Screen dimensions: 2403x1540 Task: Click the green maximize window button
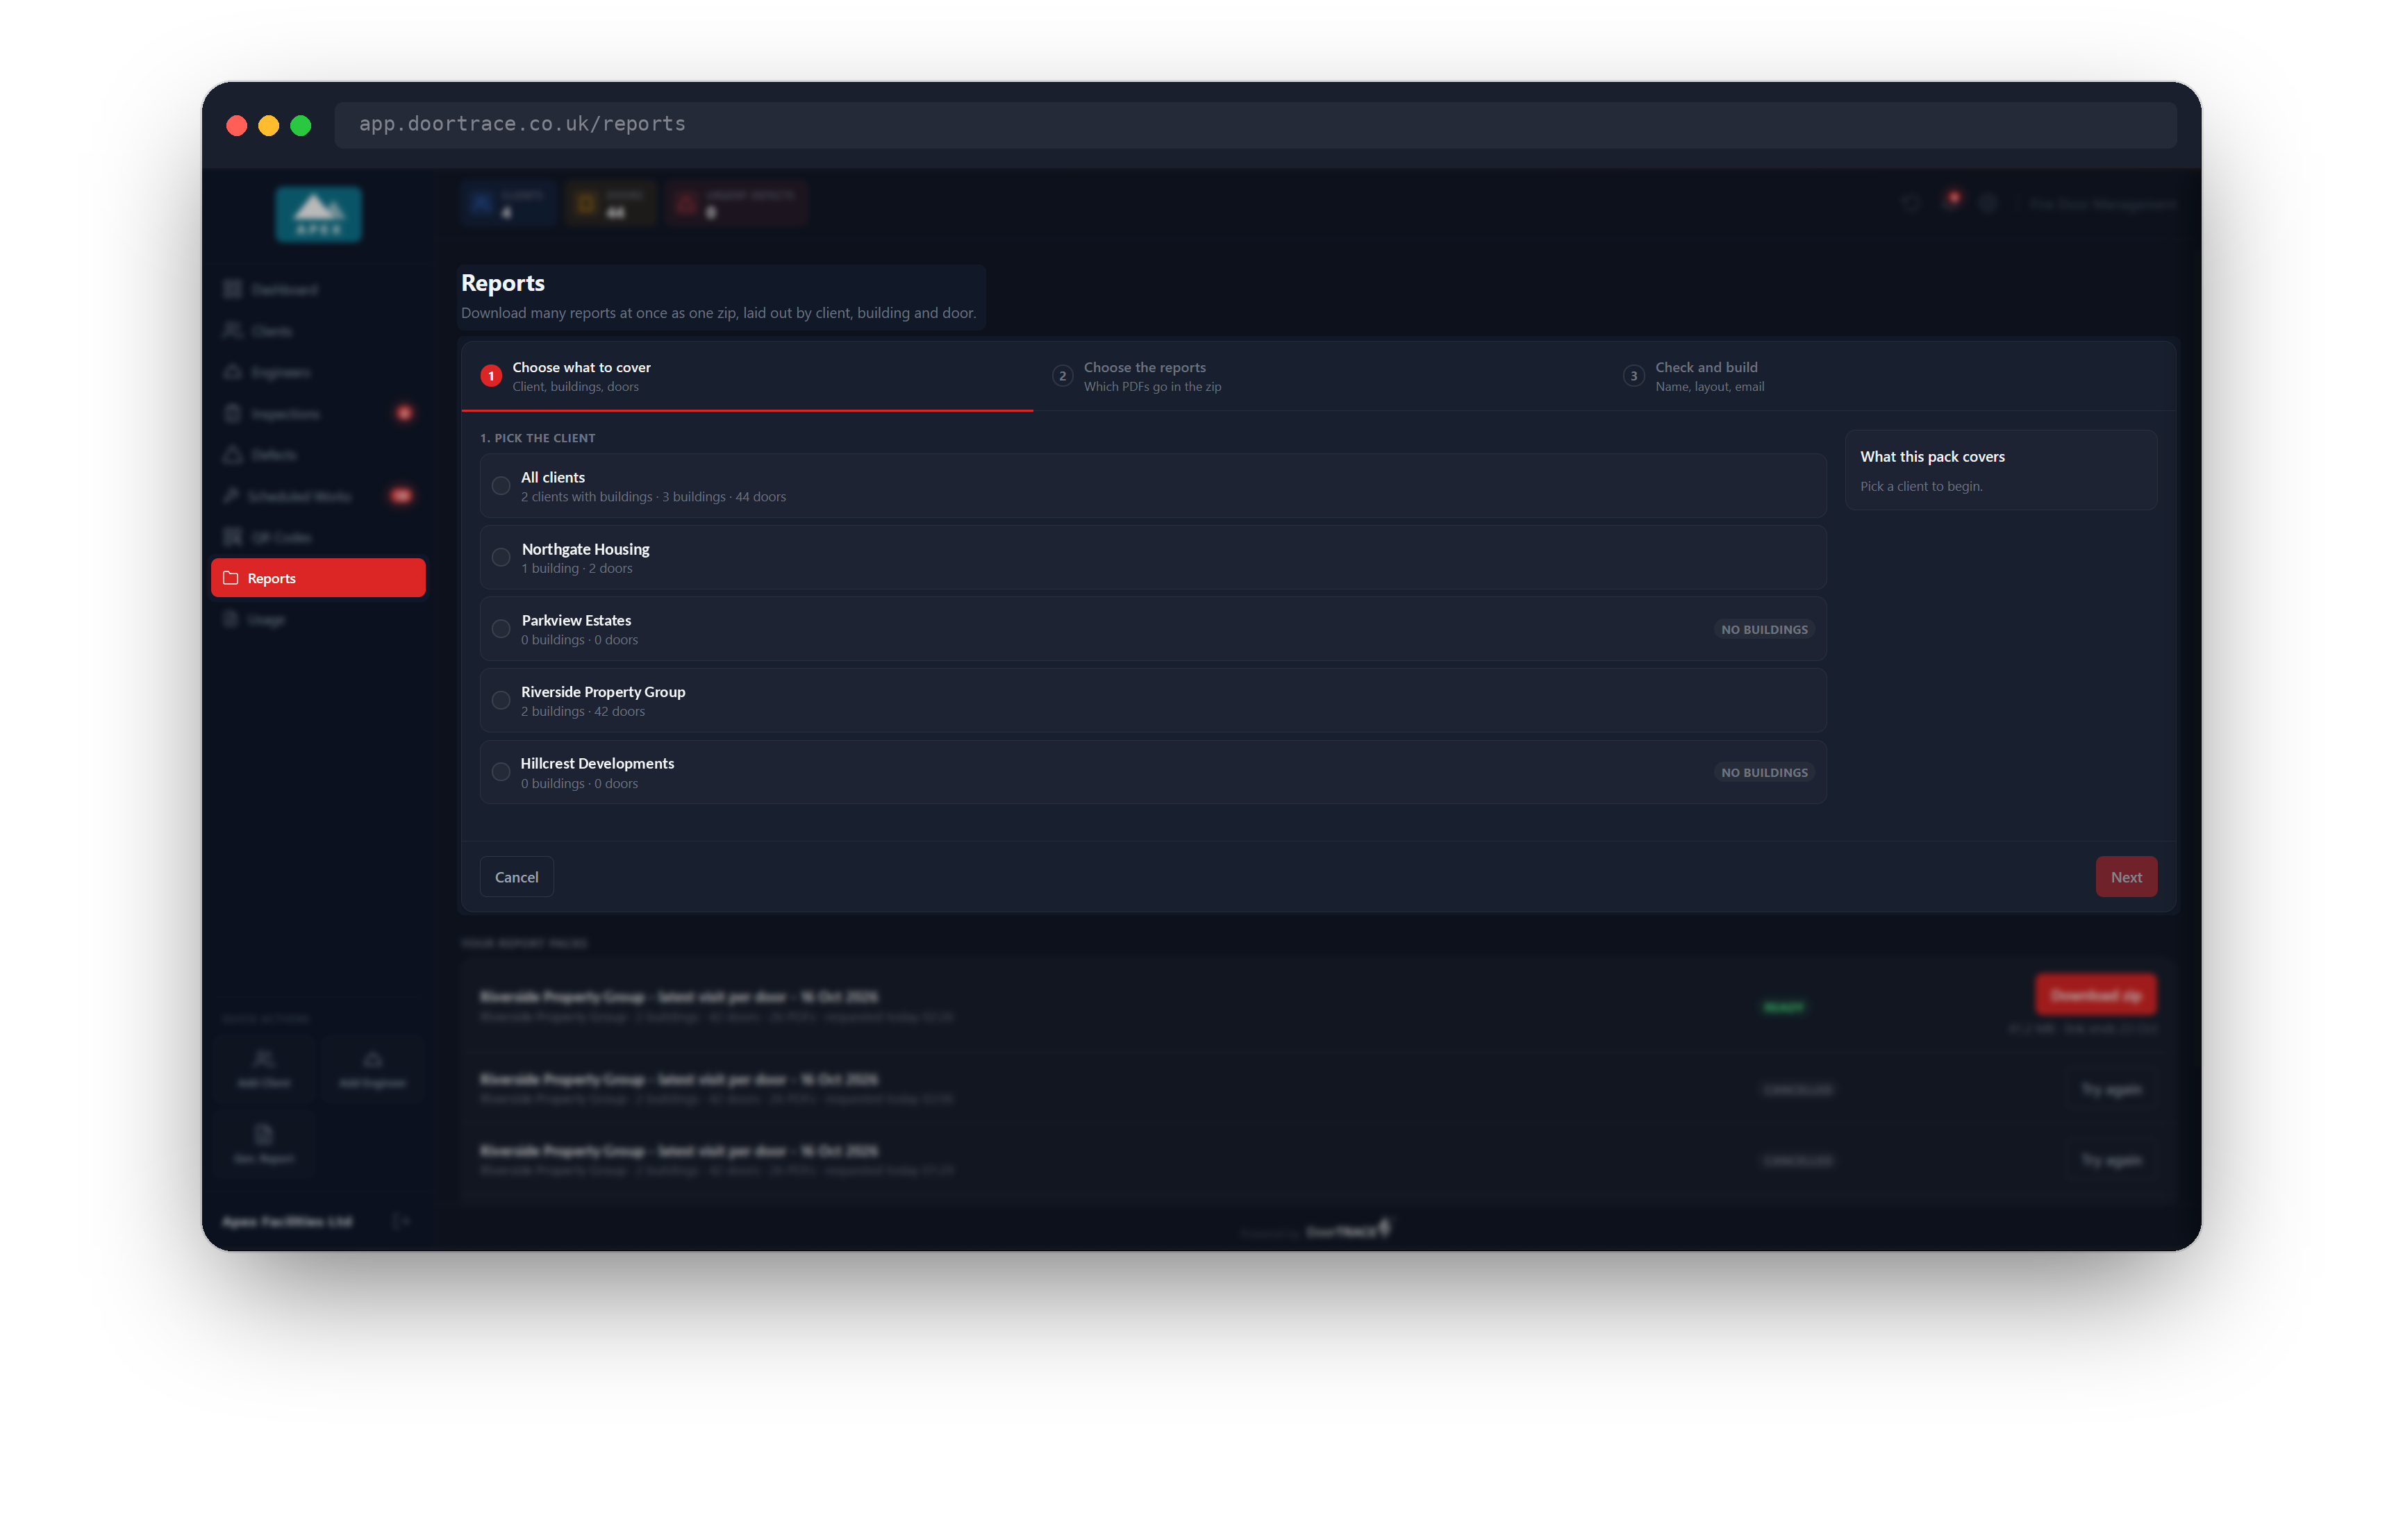coord(301,125)
